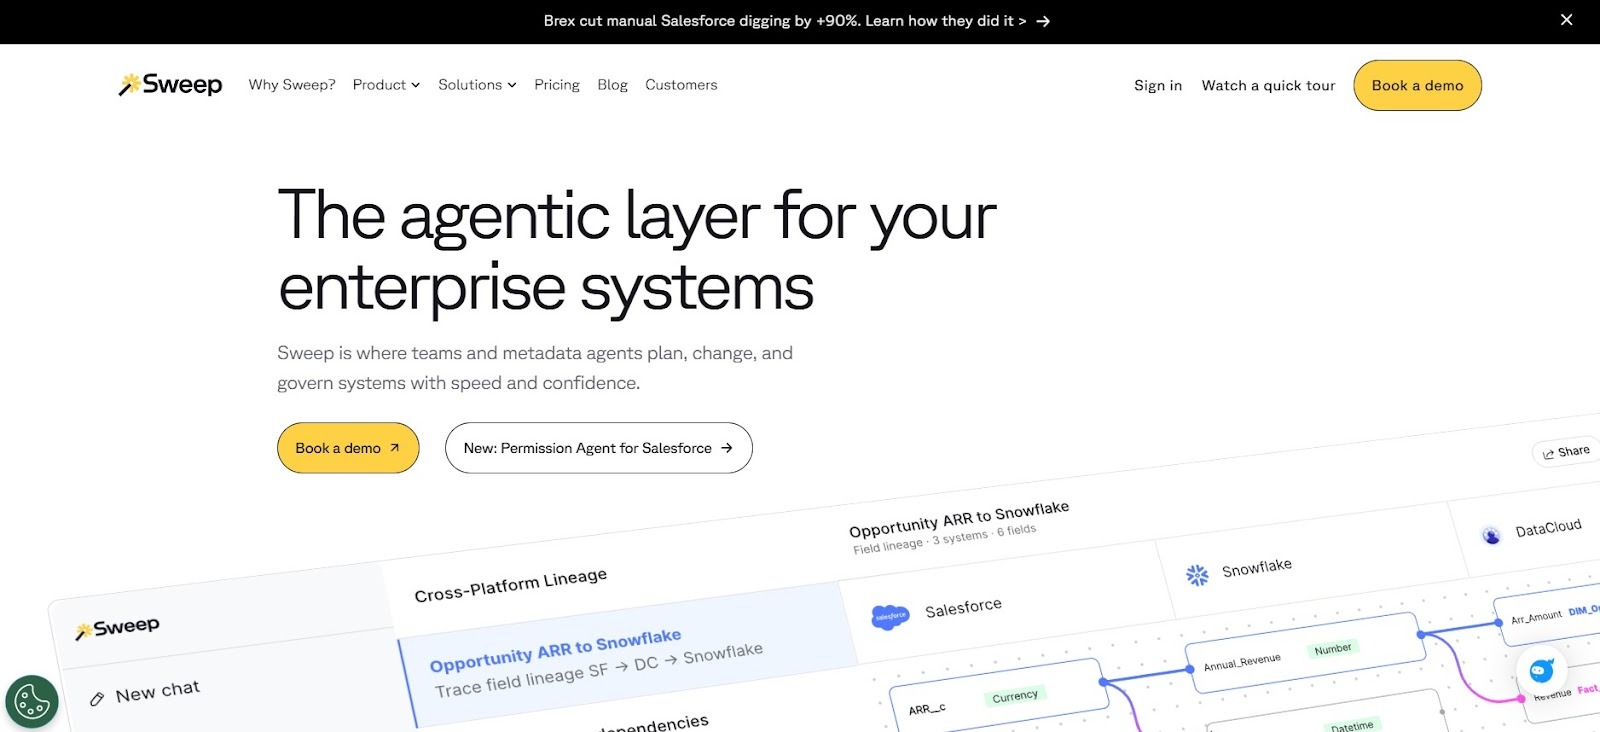Select the Snowflake logo icon

[x=1197, y=575]
